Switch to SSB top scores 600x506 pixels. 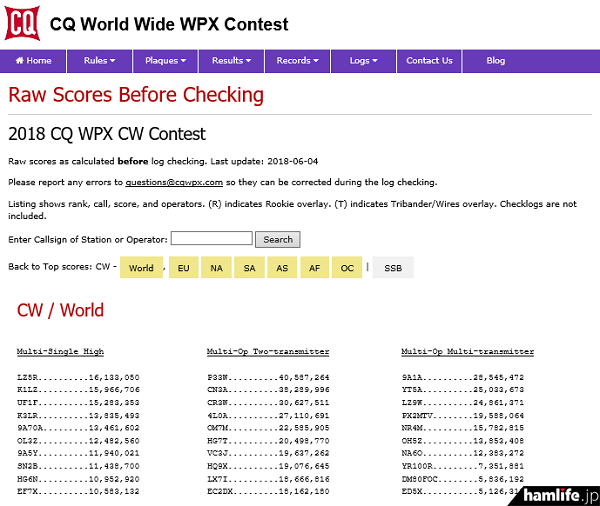click(393, 268)
